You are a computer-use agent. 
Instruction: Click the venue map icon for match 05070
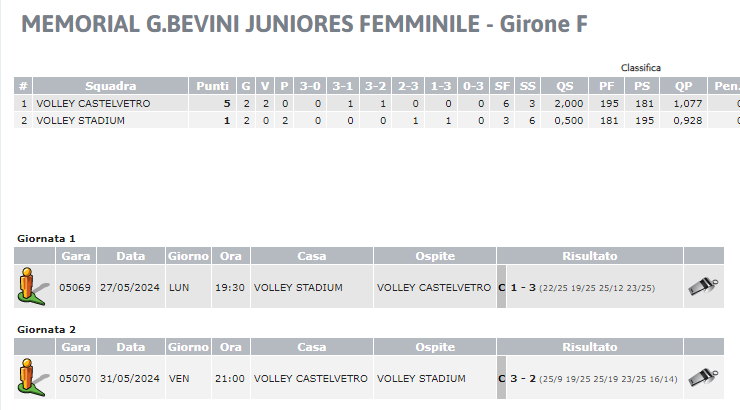point(33,377)
